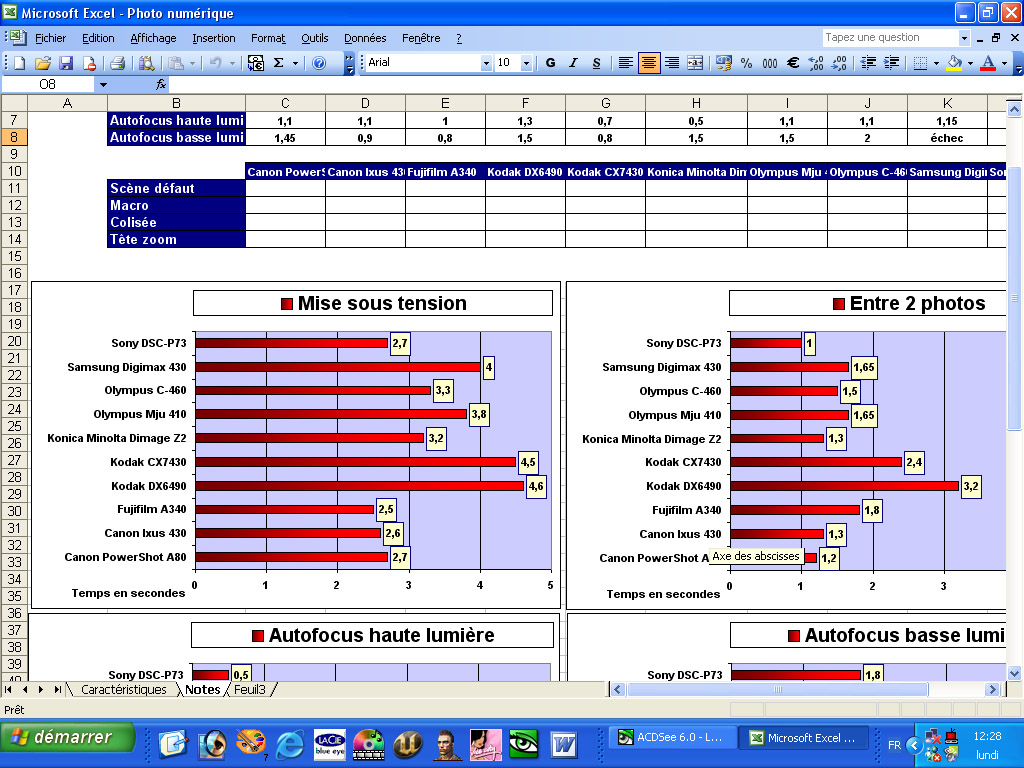Expand standard toolbar options chevron
The width and height of the screenshot is (1024, 768).
(349, 64)
